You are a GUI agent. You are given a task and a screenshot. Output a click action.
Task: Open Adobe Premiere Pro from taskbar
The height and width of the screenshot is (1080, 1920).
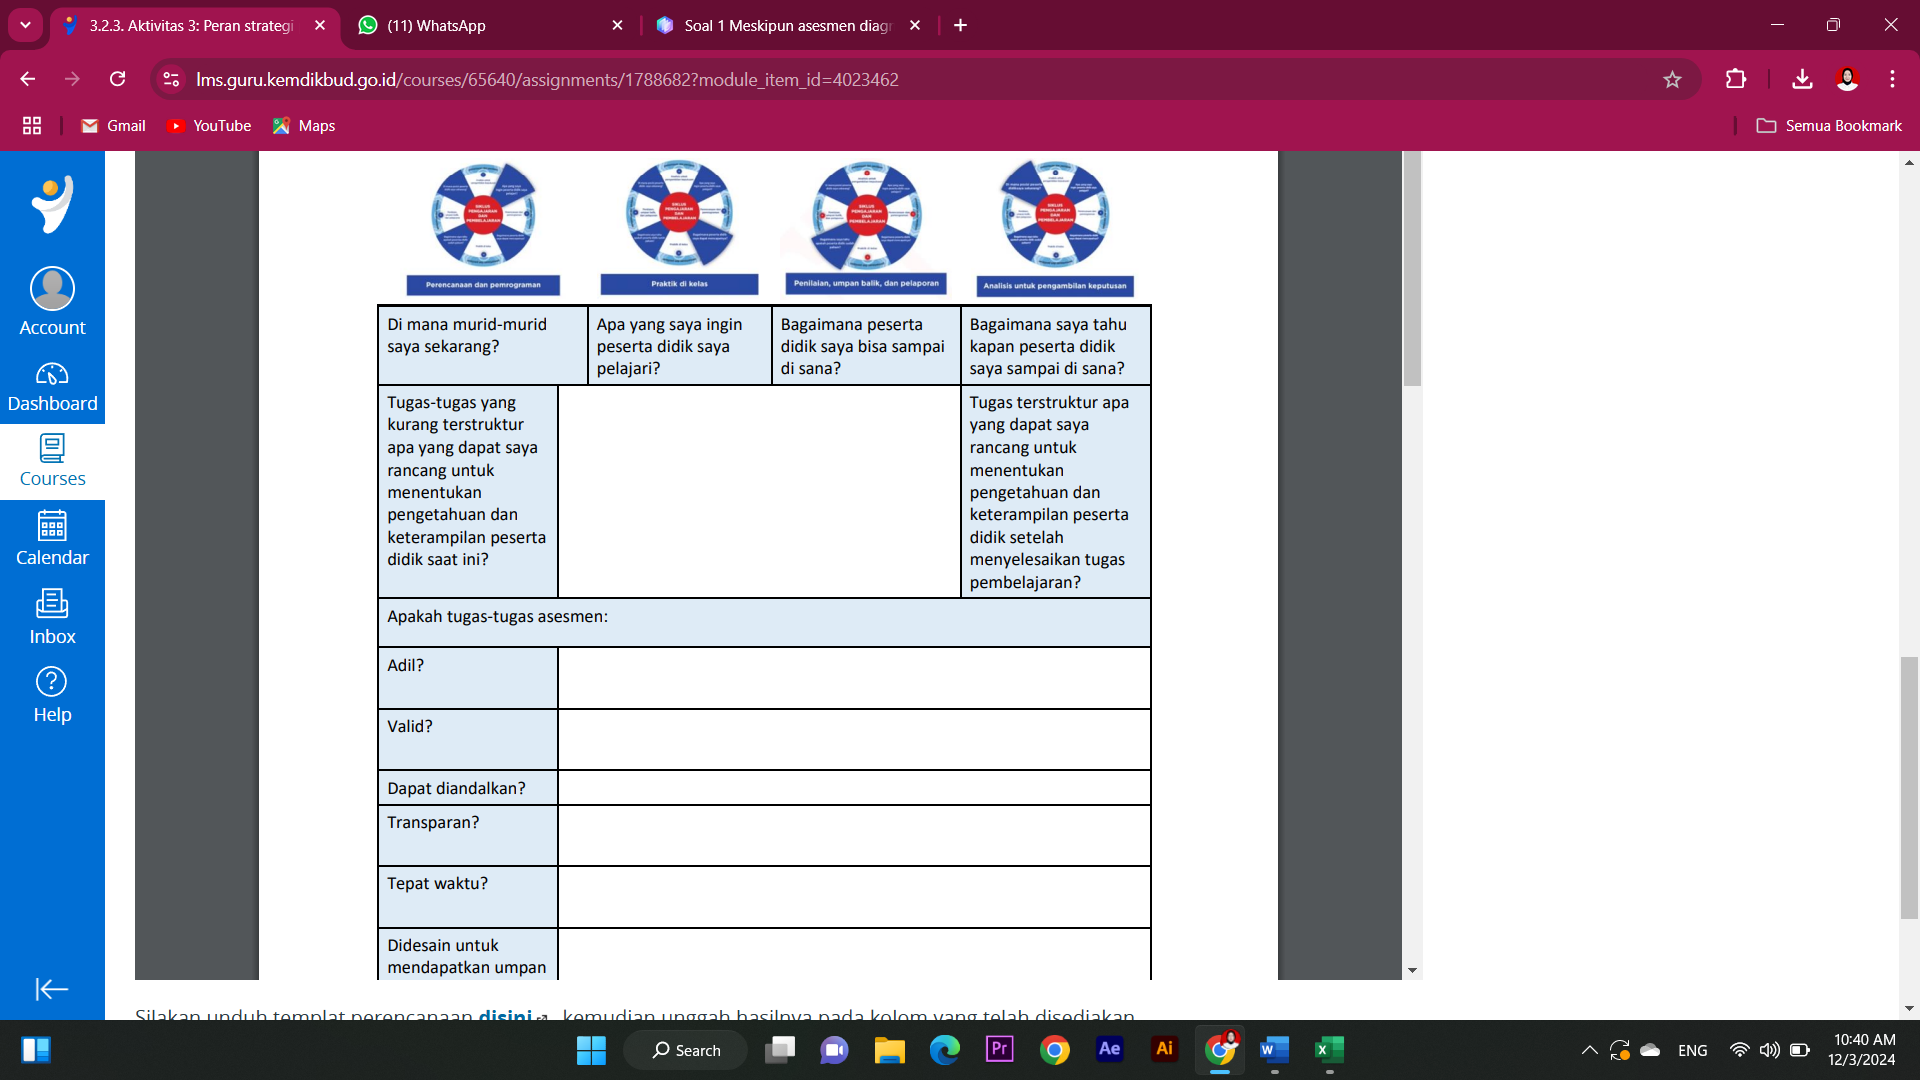pos(999,1050)
